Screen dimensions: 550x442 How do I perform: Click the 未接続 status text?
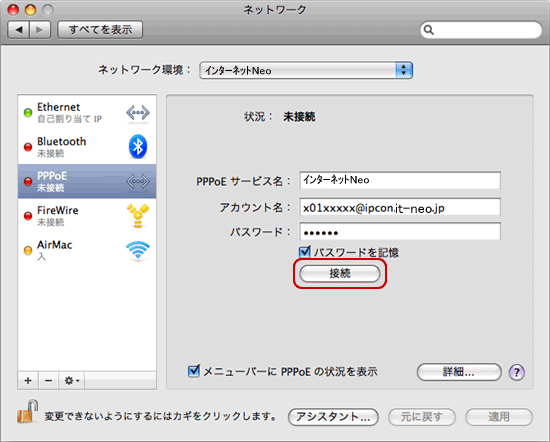tap(299, 116)
